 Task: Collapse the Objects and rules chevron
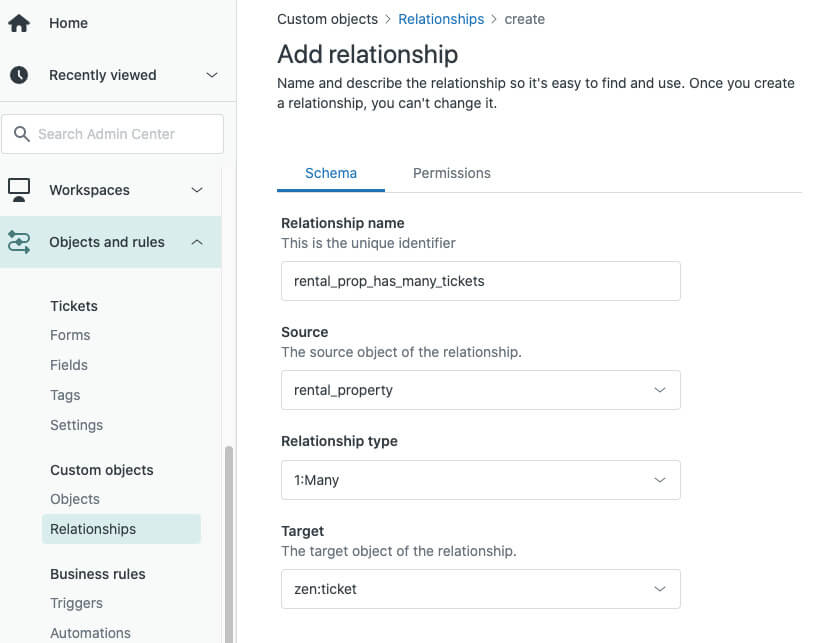pos(197,242)
